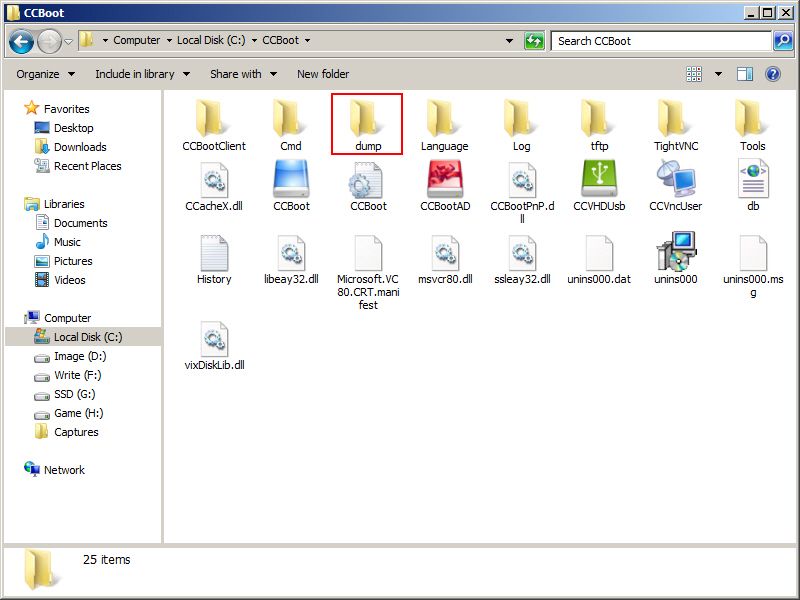Select the CCBoot gear config file
The width and height of the screenshot is (800, 600).
pyautogui.click(x=368, y=187)
